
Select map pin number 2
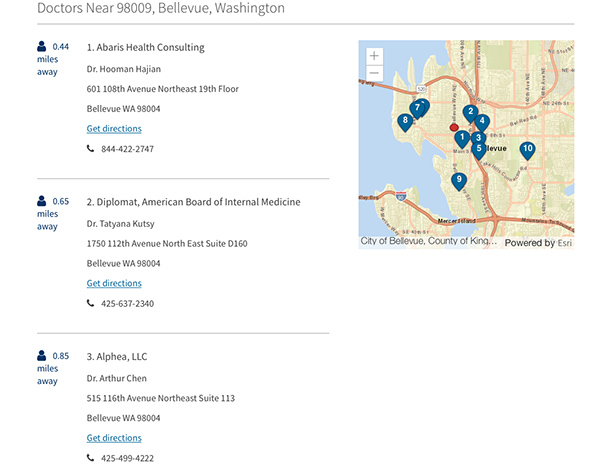470,112
